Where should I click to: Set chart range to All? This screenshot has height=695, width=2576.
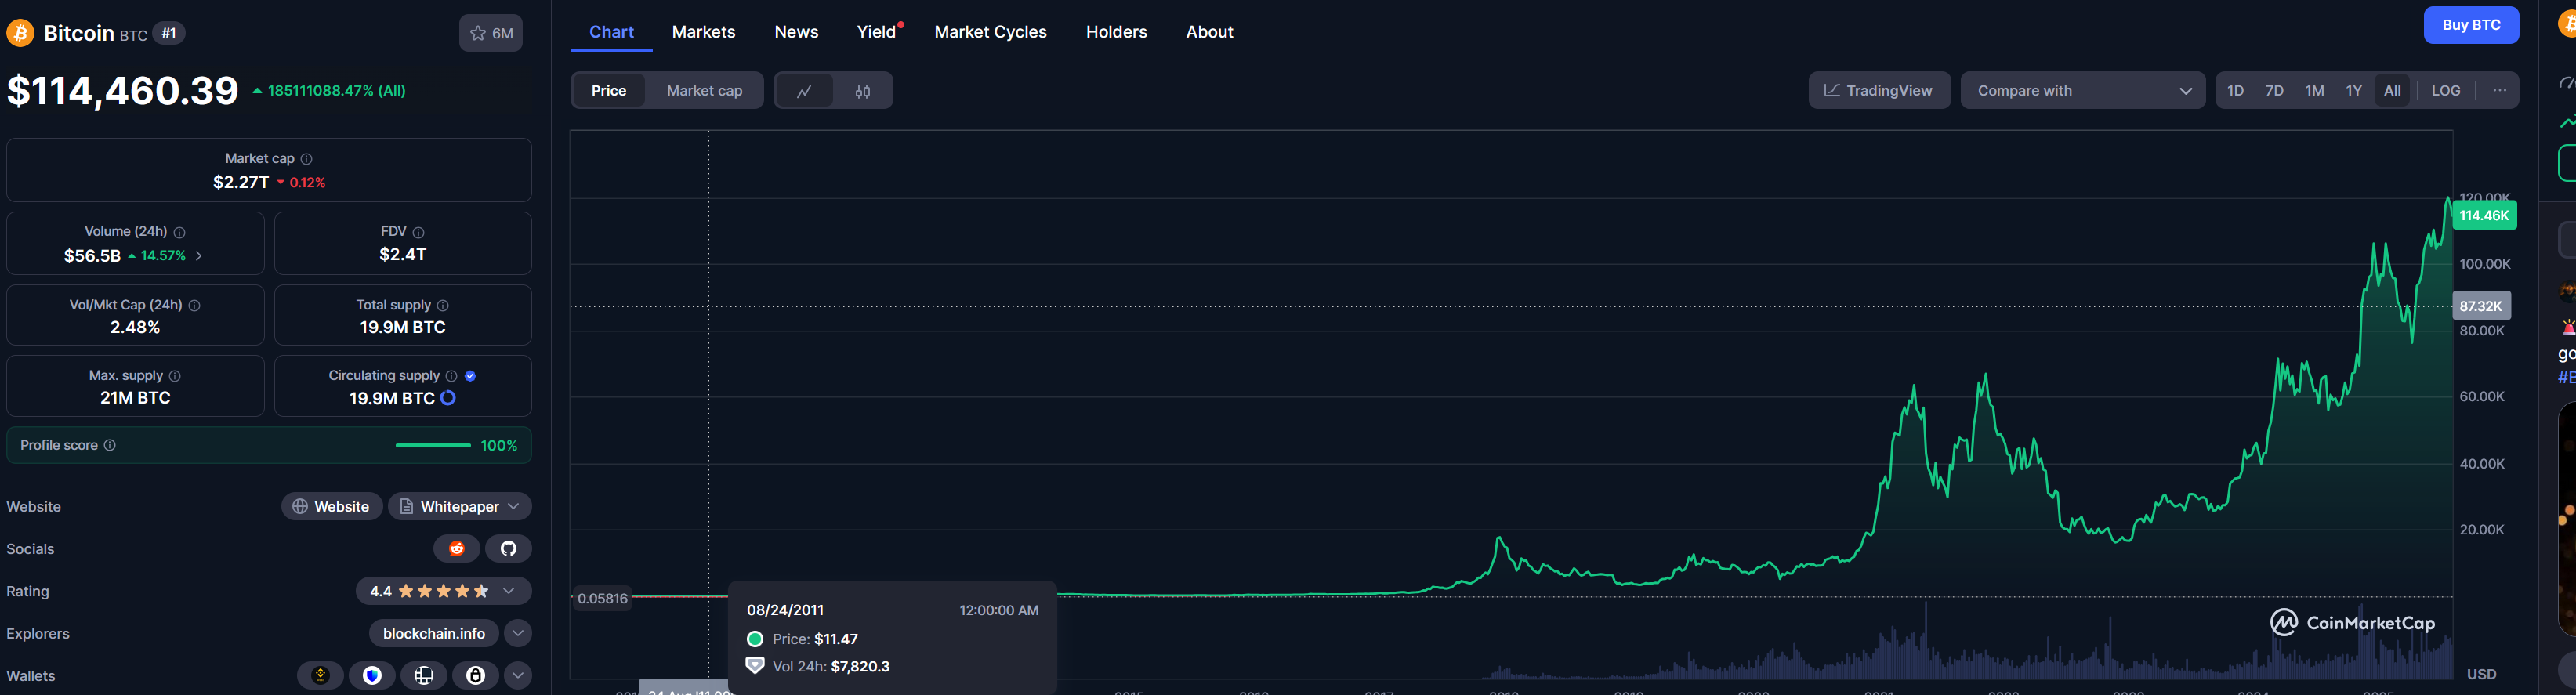click(x=2392, y=91)
